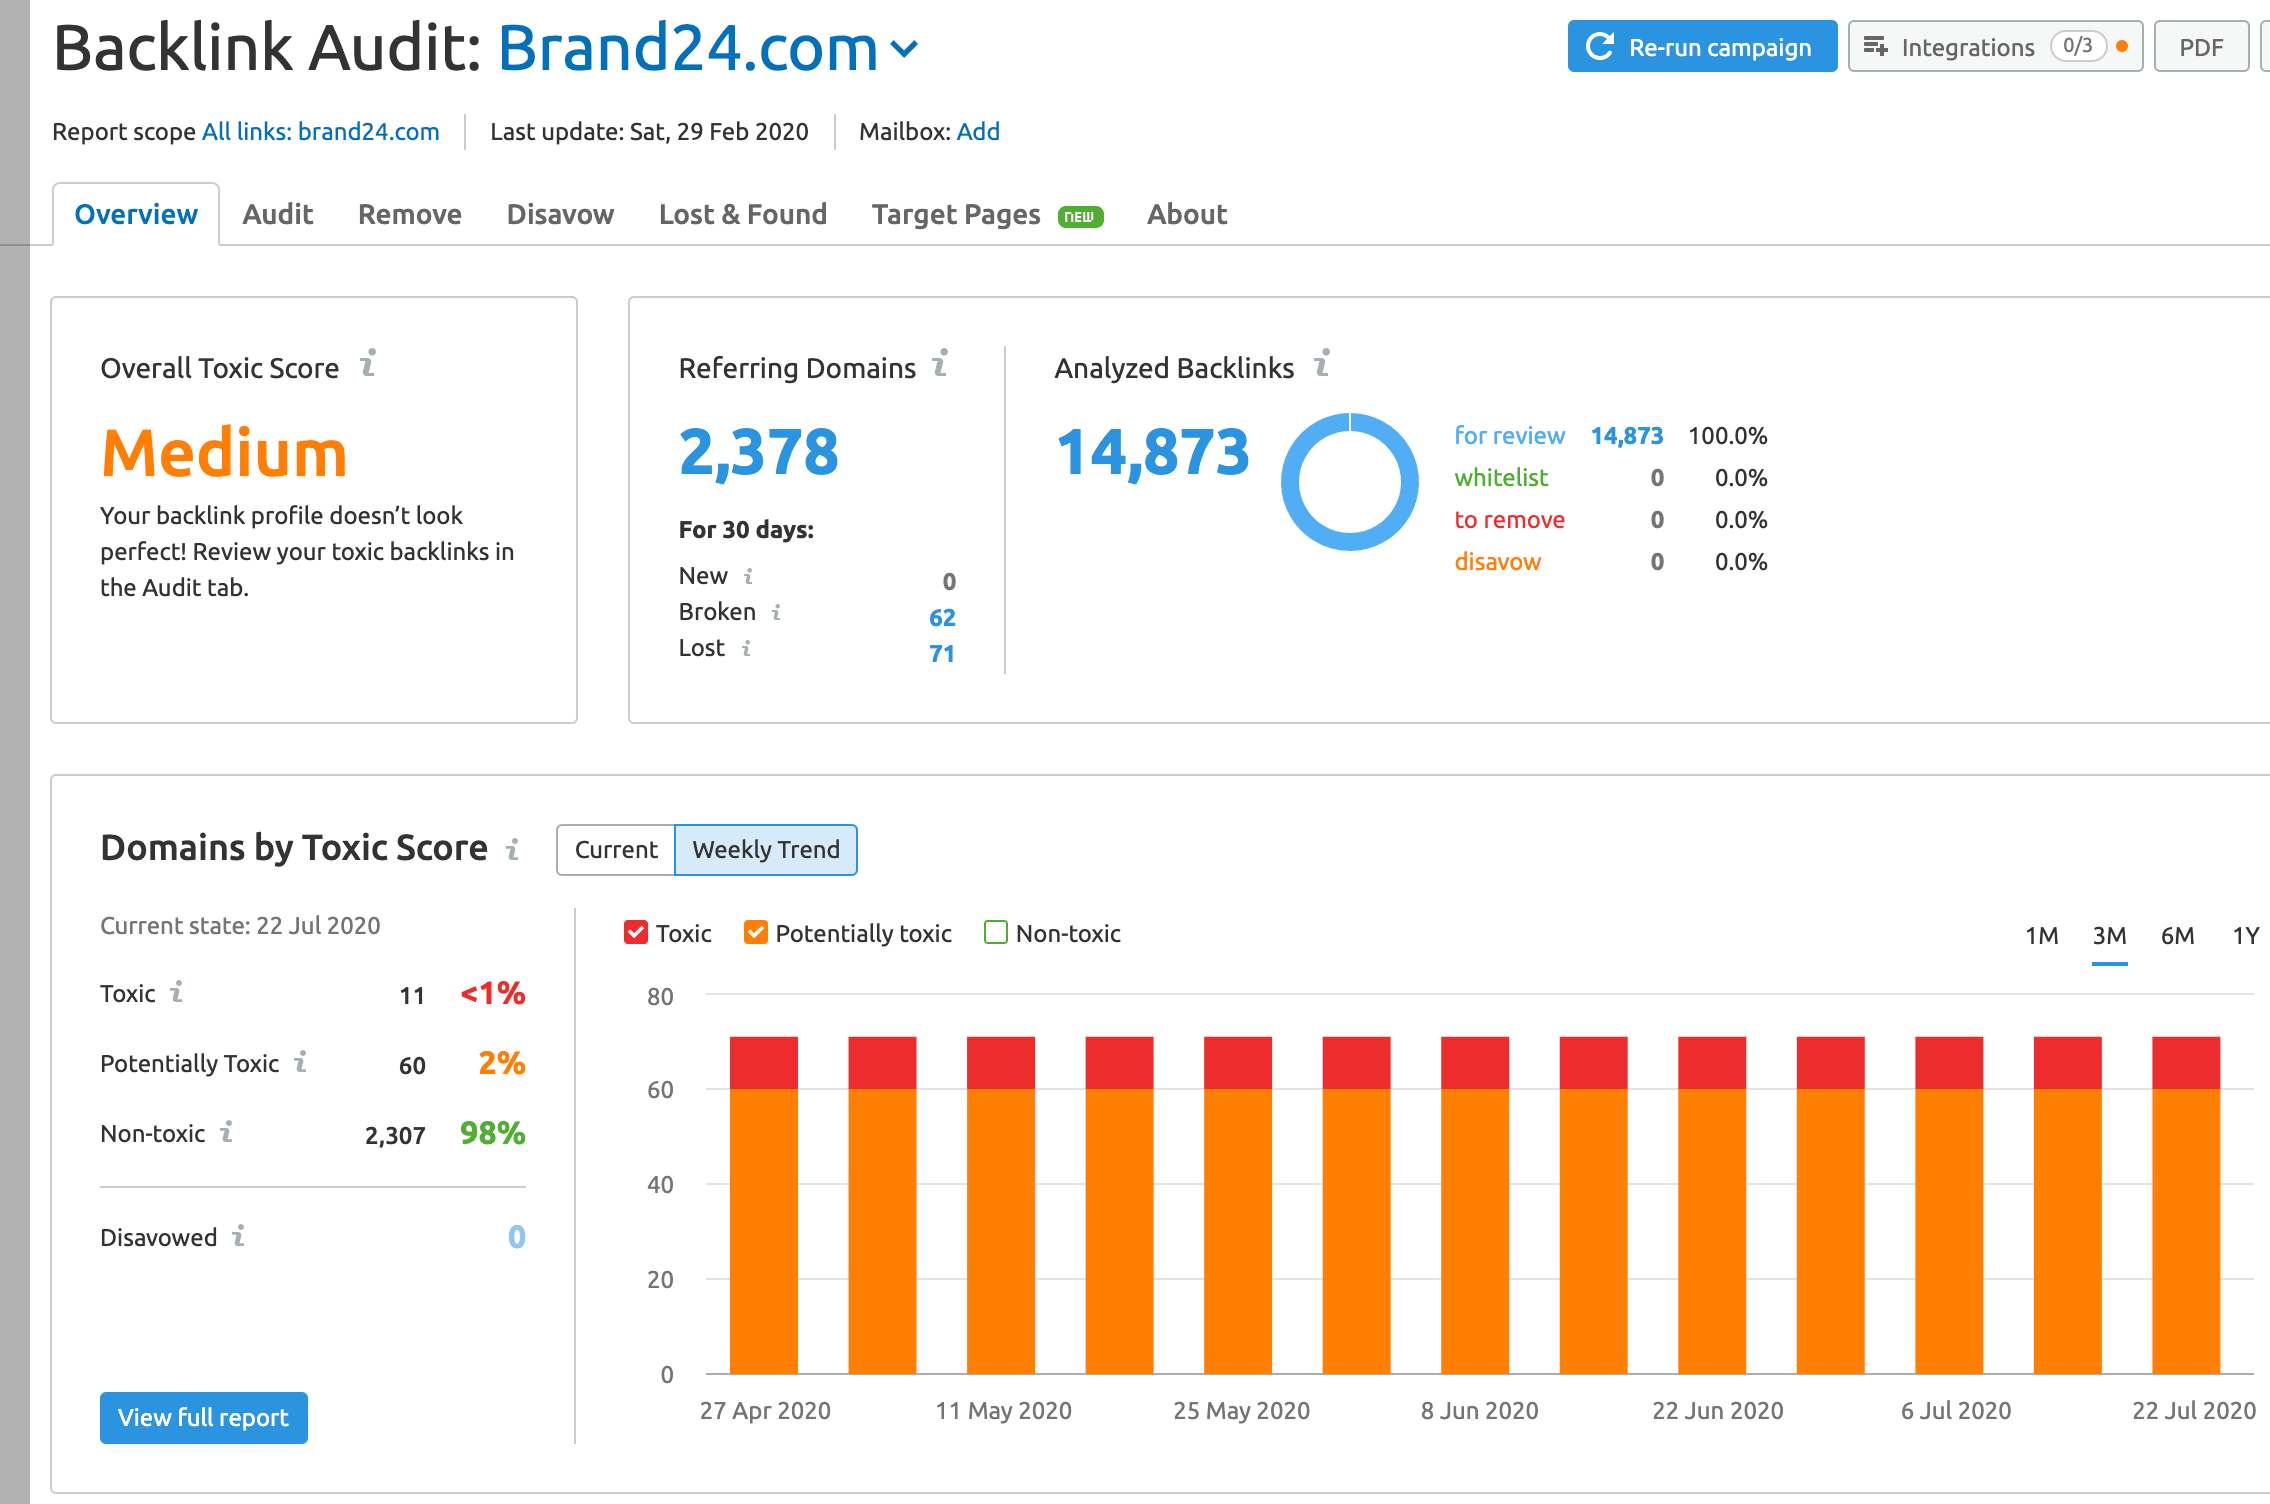Switch to the Audit tab
This screenshot has height=1504, width=2270.
pos(278,214)
